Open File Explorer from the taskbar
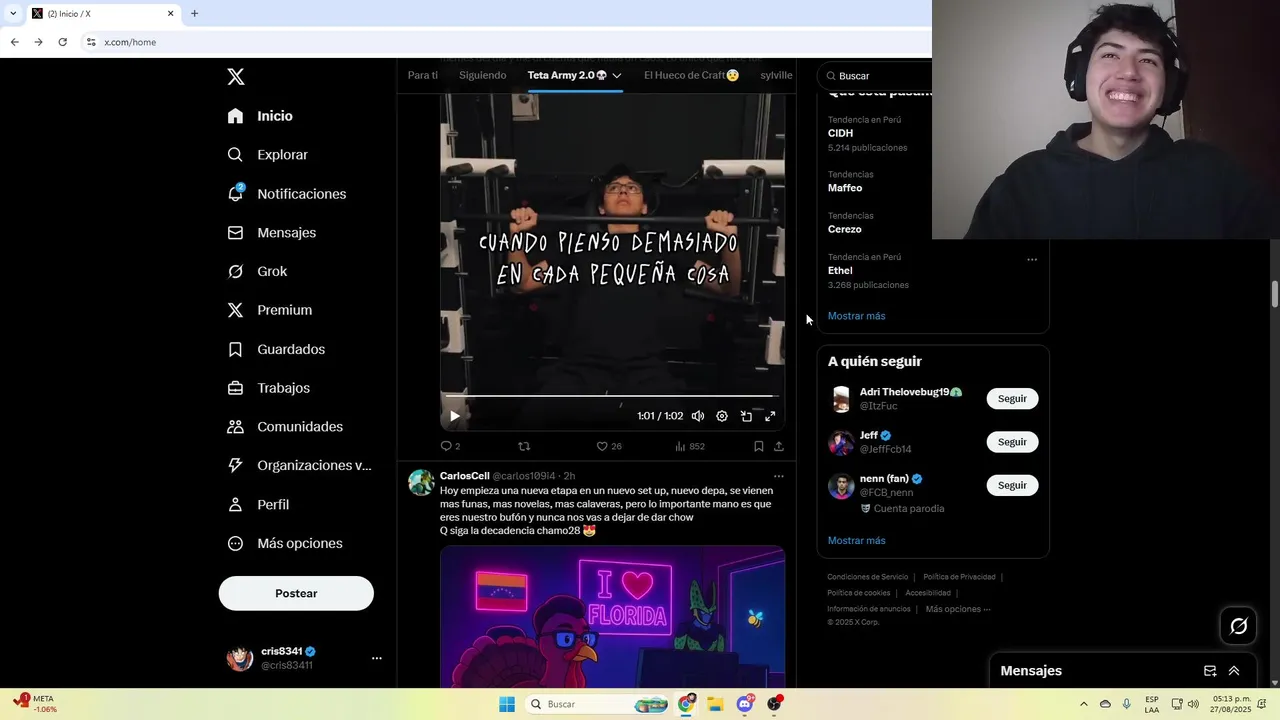 pos(715,704)
